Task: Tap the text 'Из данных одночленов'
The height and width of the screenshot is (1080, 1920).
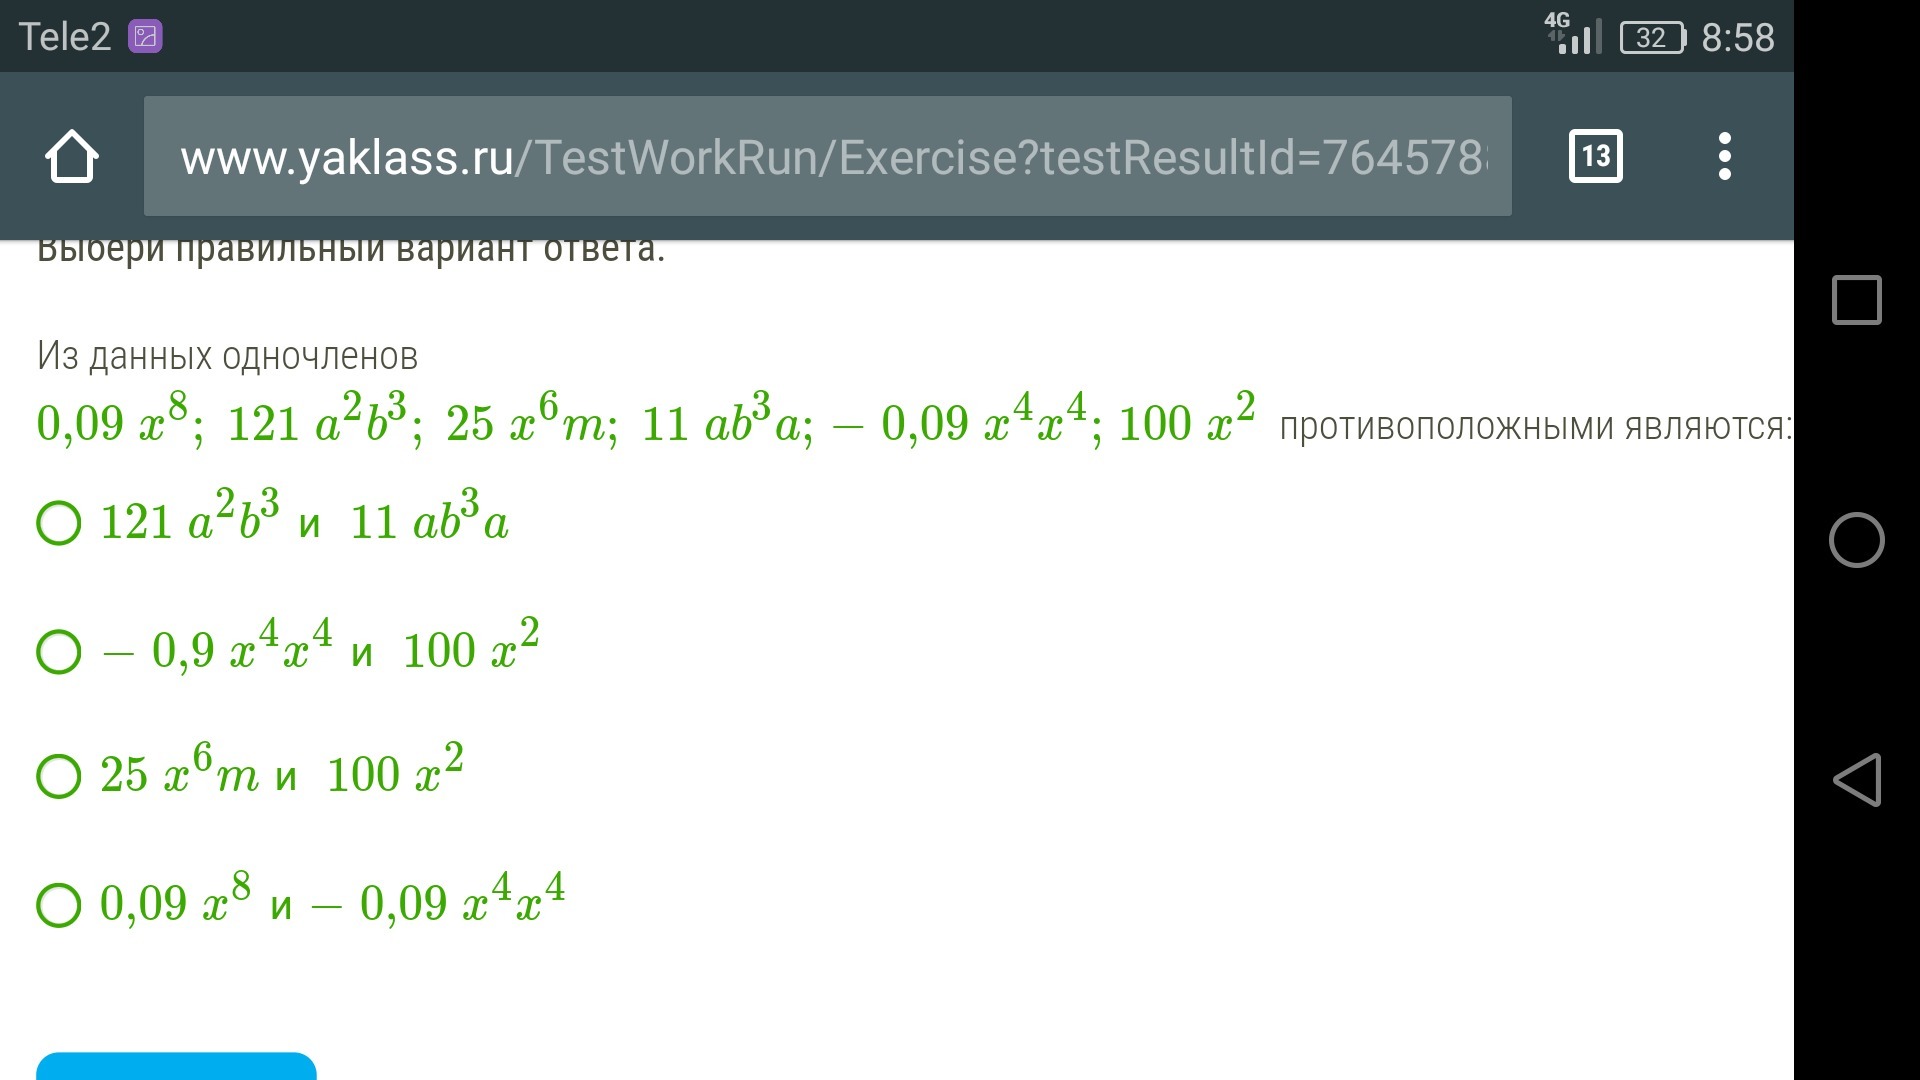Action: point(228,356)
